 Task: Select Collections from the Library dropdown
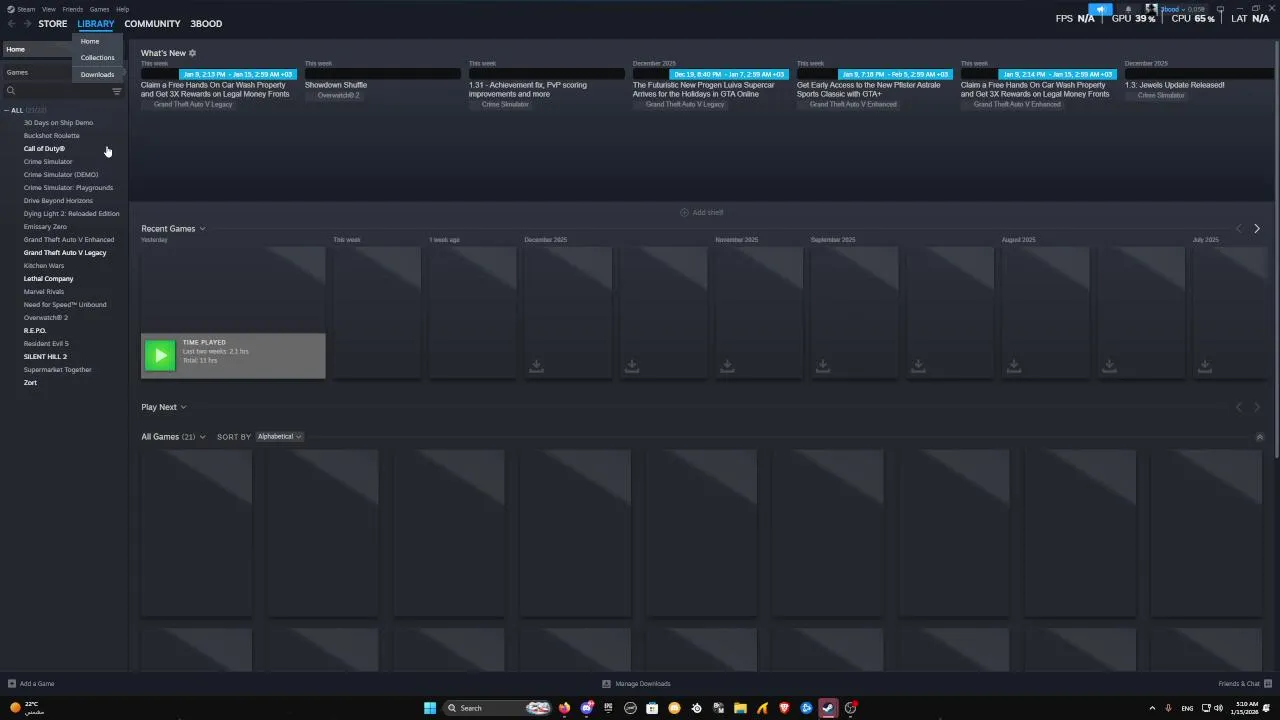[x=98, y=58]
